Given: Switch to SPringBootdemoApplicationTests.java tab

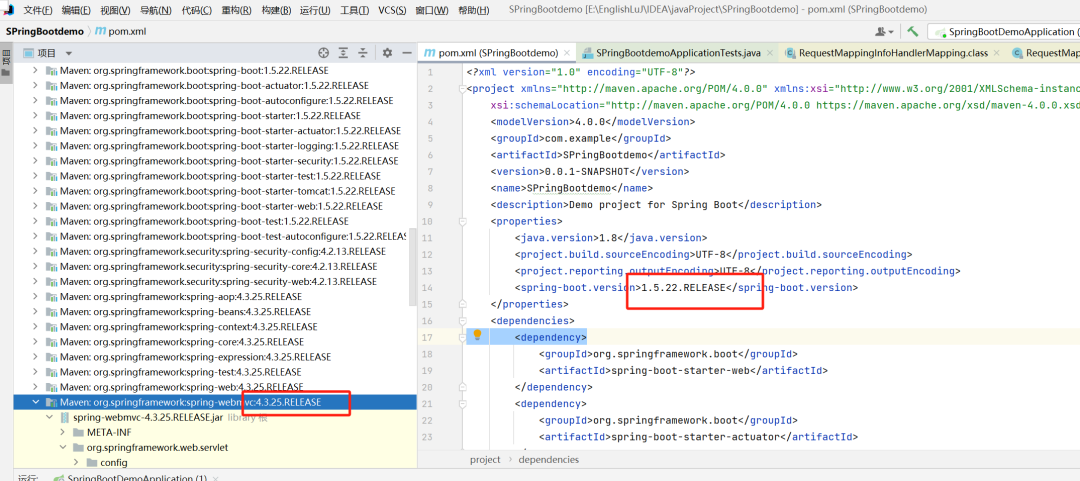Looking at the screenshot, I should tap(678, 53).
